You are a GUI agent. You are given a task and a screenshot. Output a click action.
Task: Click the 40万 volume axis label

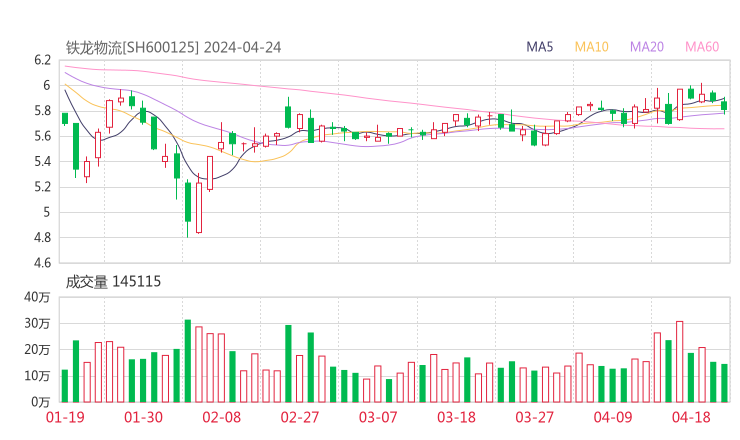tap(37, 297)
